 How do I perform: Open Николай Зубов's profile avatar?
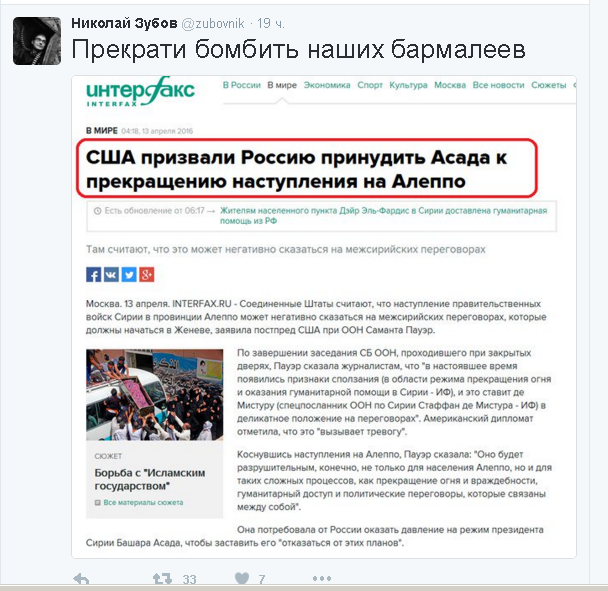click(x=37, y=41)
